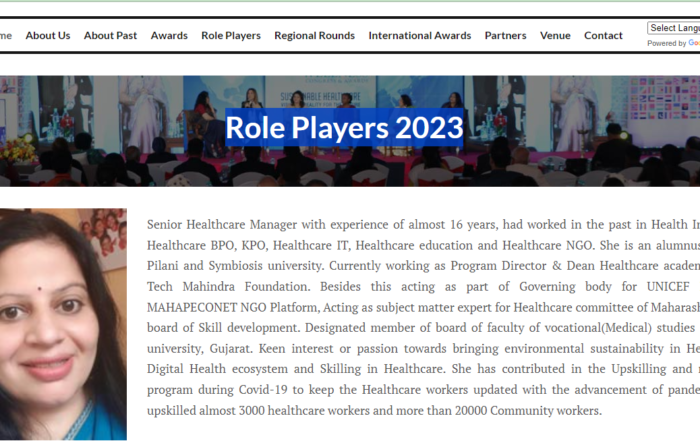The width and height of the screenshot is (700, 441).
Task: Click the partially visible Home menu item
Action: click(x=5, y=36)
